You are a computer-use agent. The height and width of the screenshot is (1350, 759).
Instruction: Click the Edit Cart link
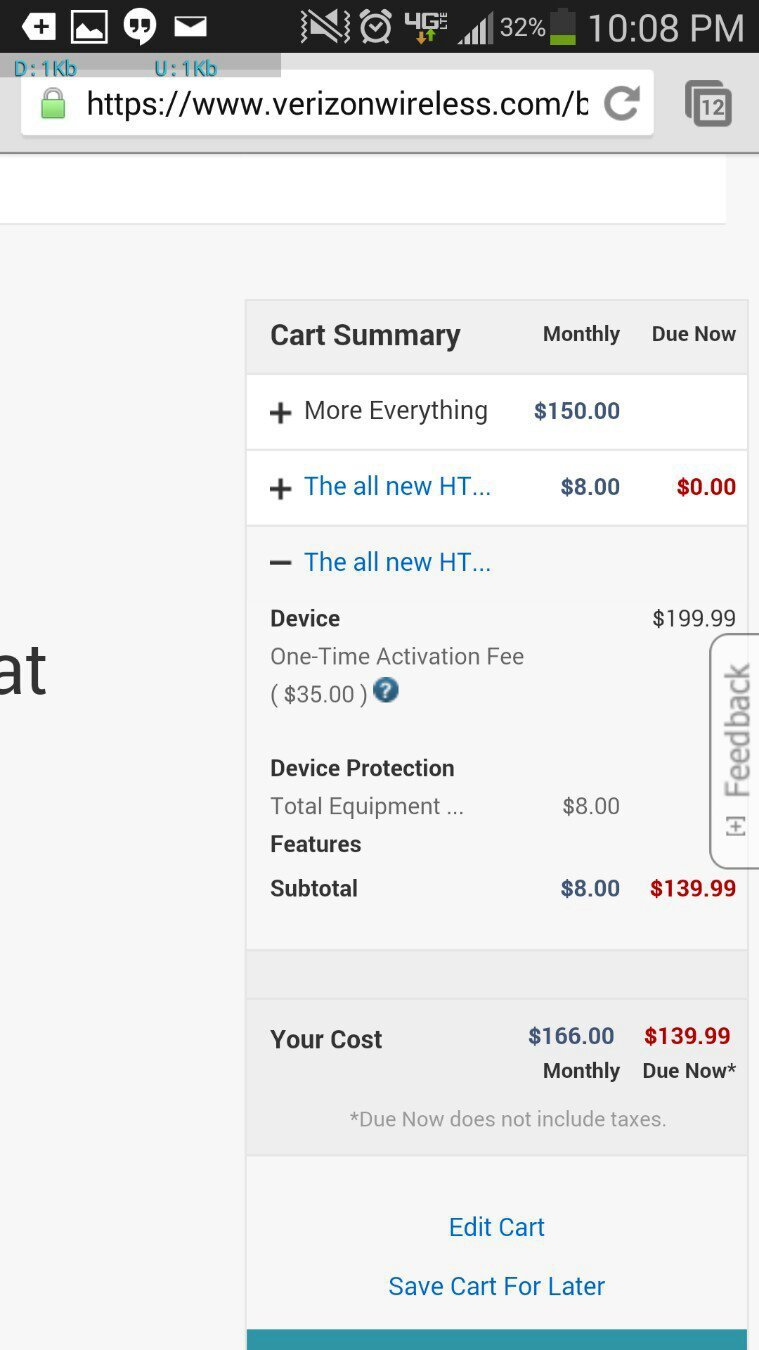click(x=497, y=1227)
